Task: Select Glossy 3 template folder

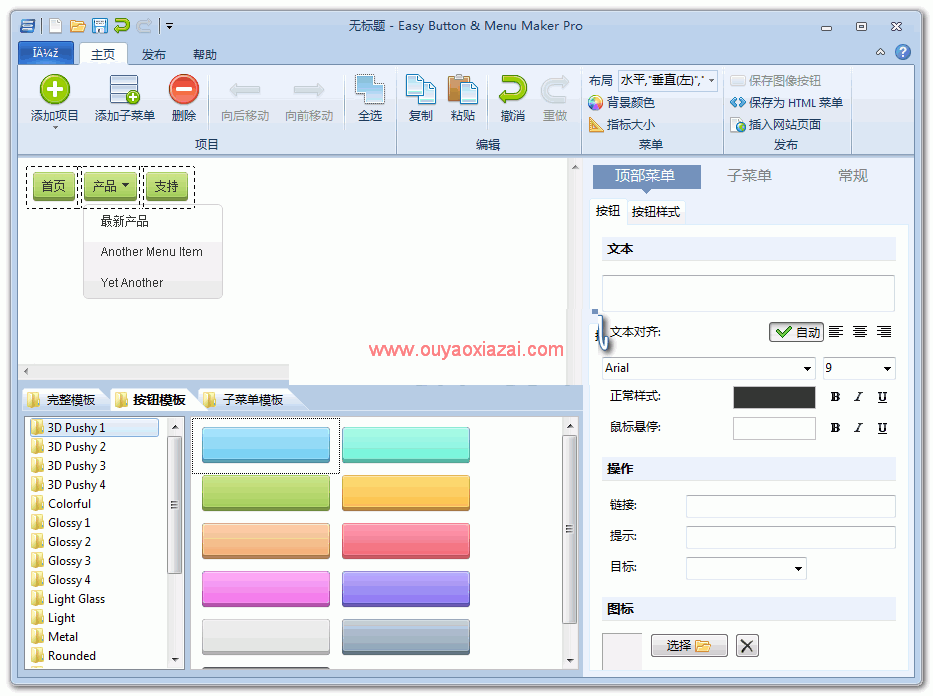Action: coord(61,561)
